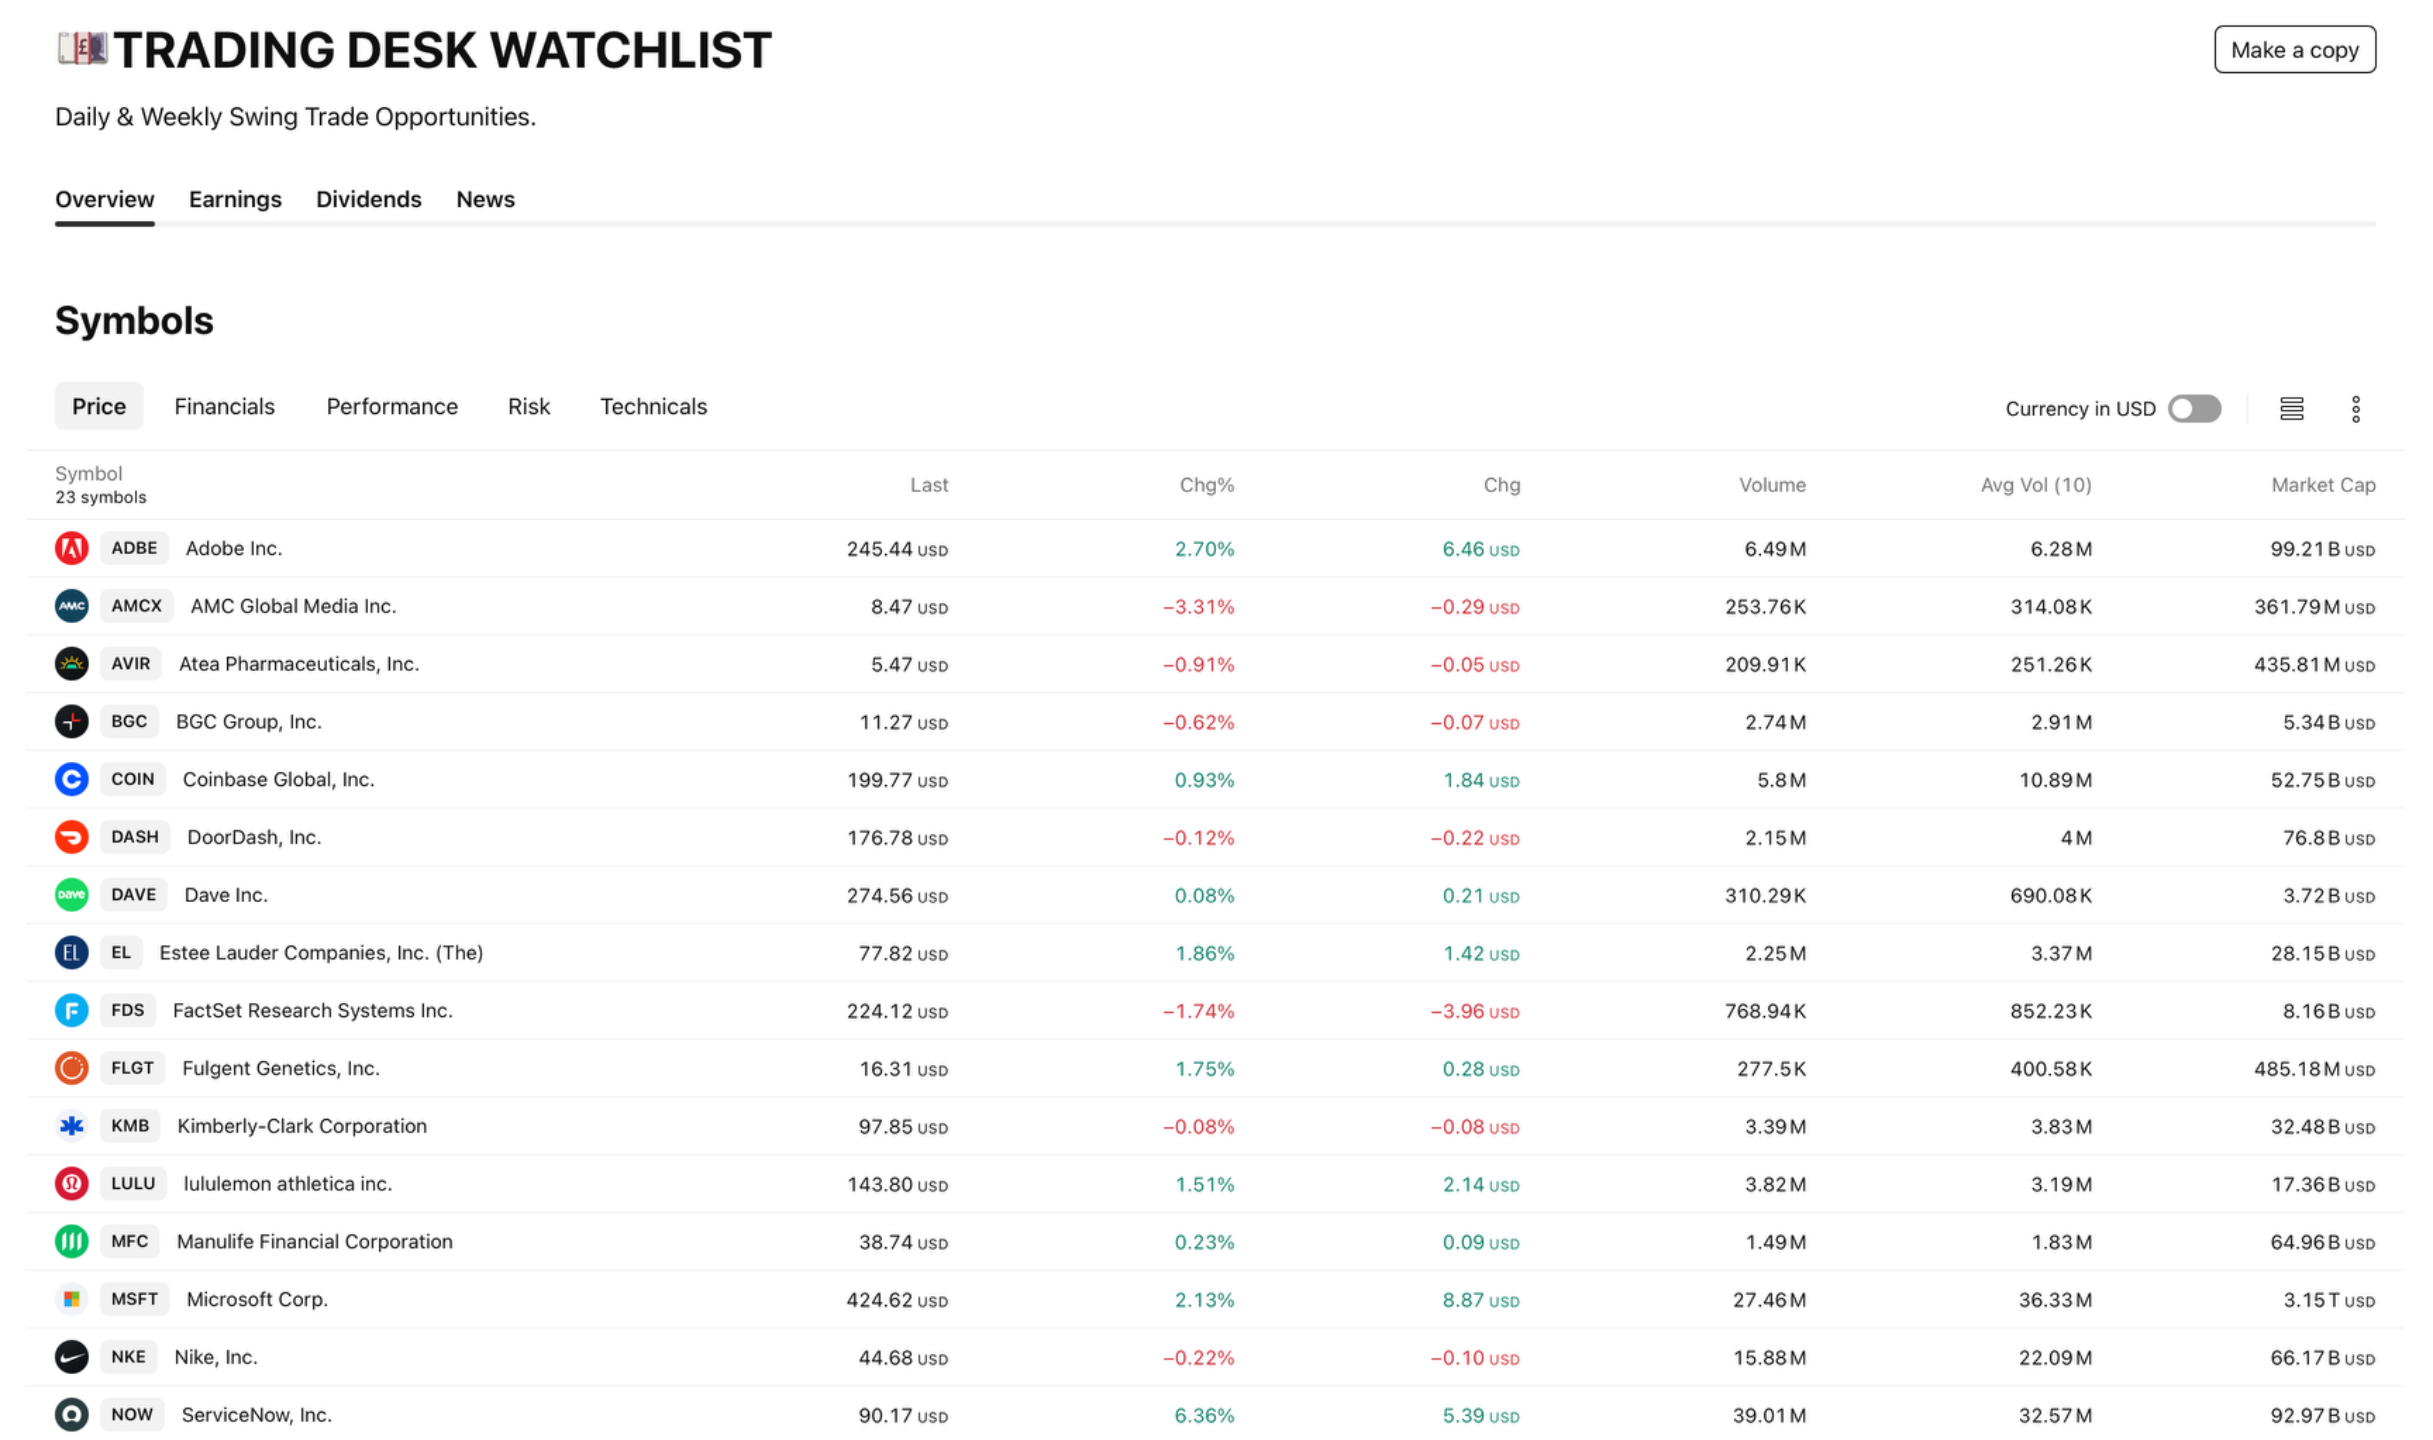Open the three-dot more options menu
The width and height of the screenshot is (2433, 1440).
tap(2355, 409)
